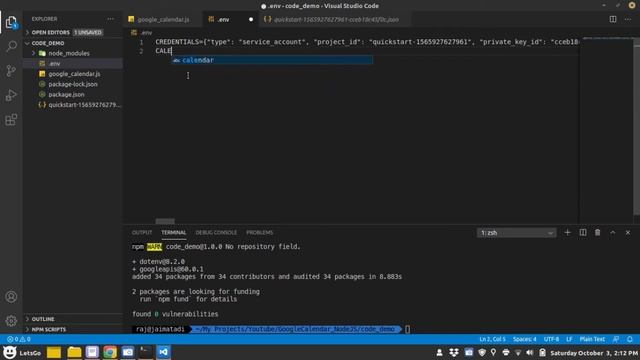Click the .env breadcrumb

[x=142, y=33]
